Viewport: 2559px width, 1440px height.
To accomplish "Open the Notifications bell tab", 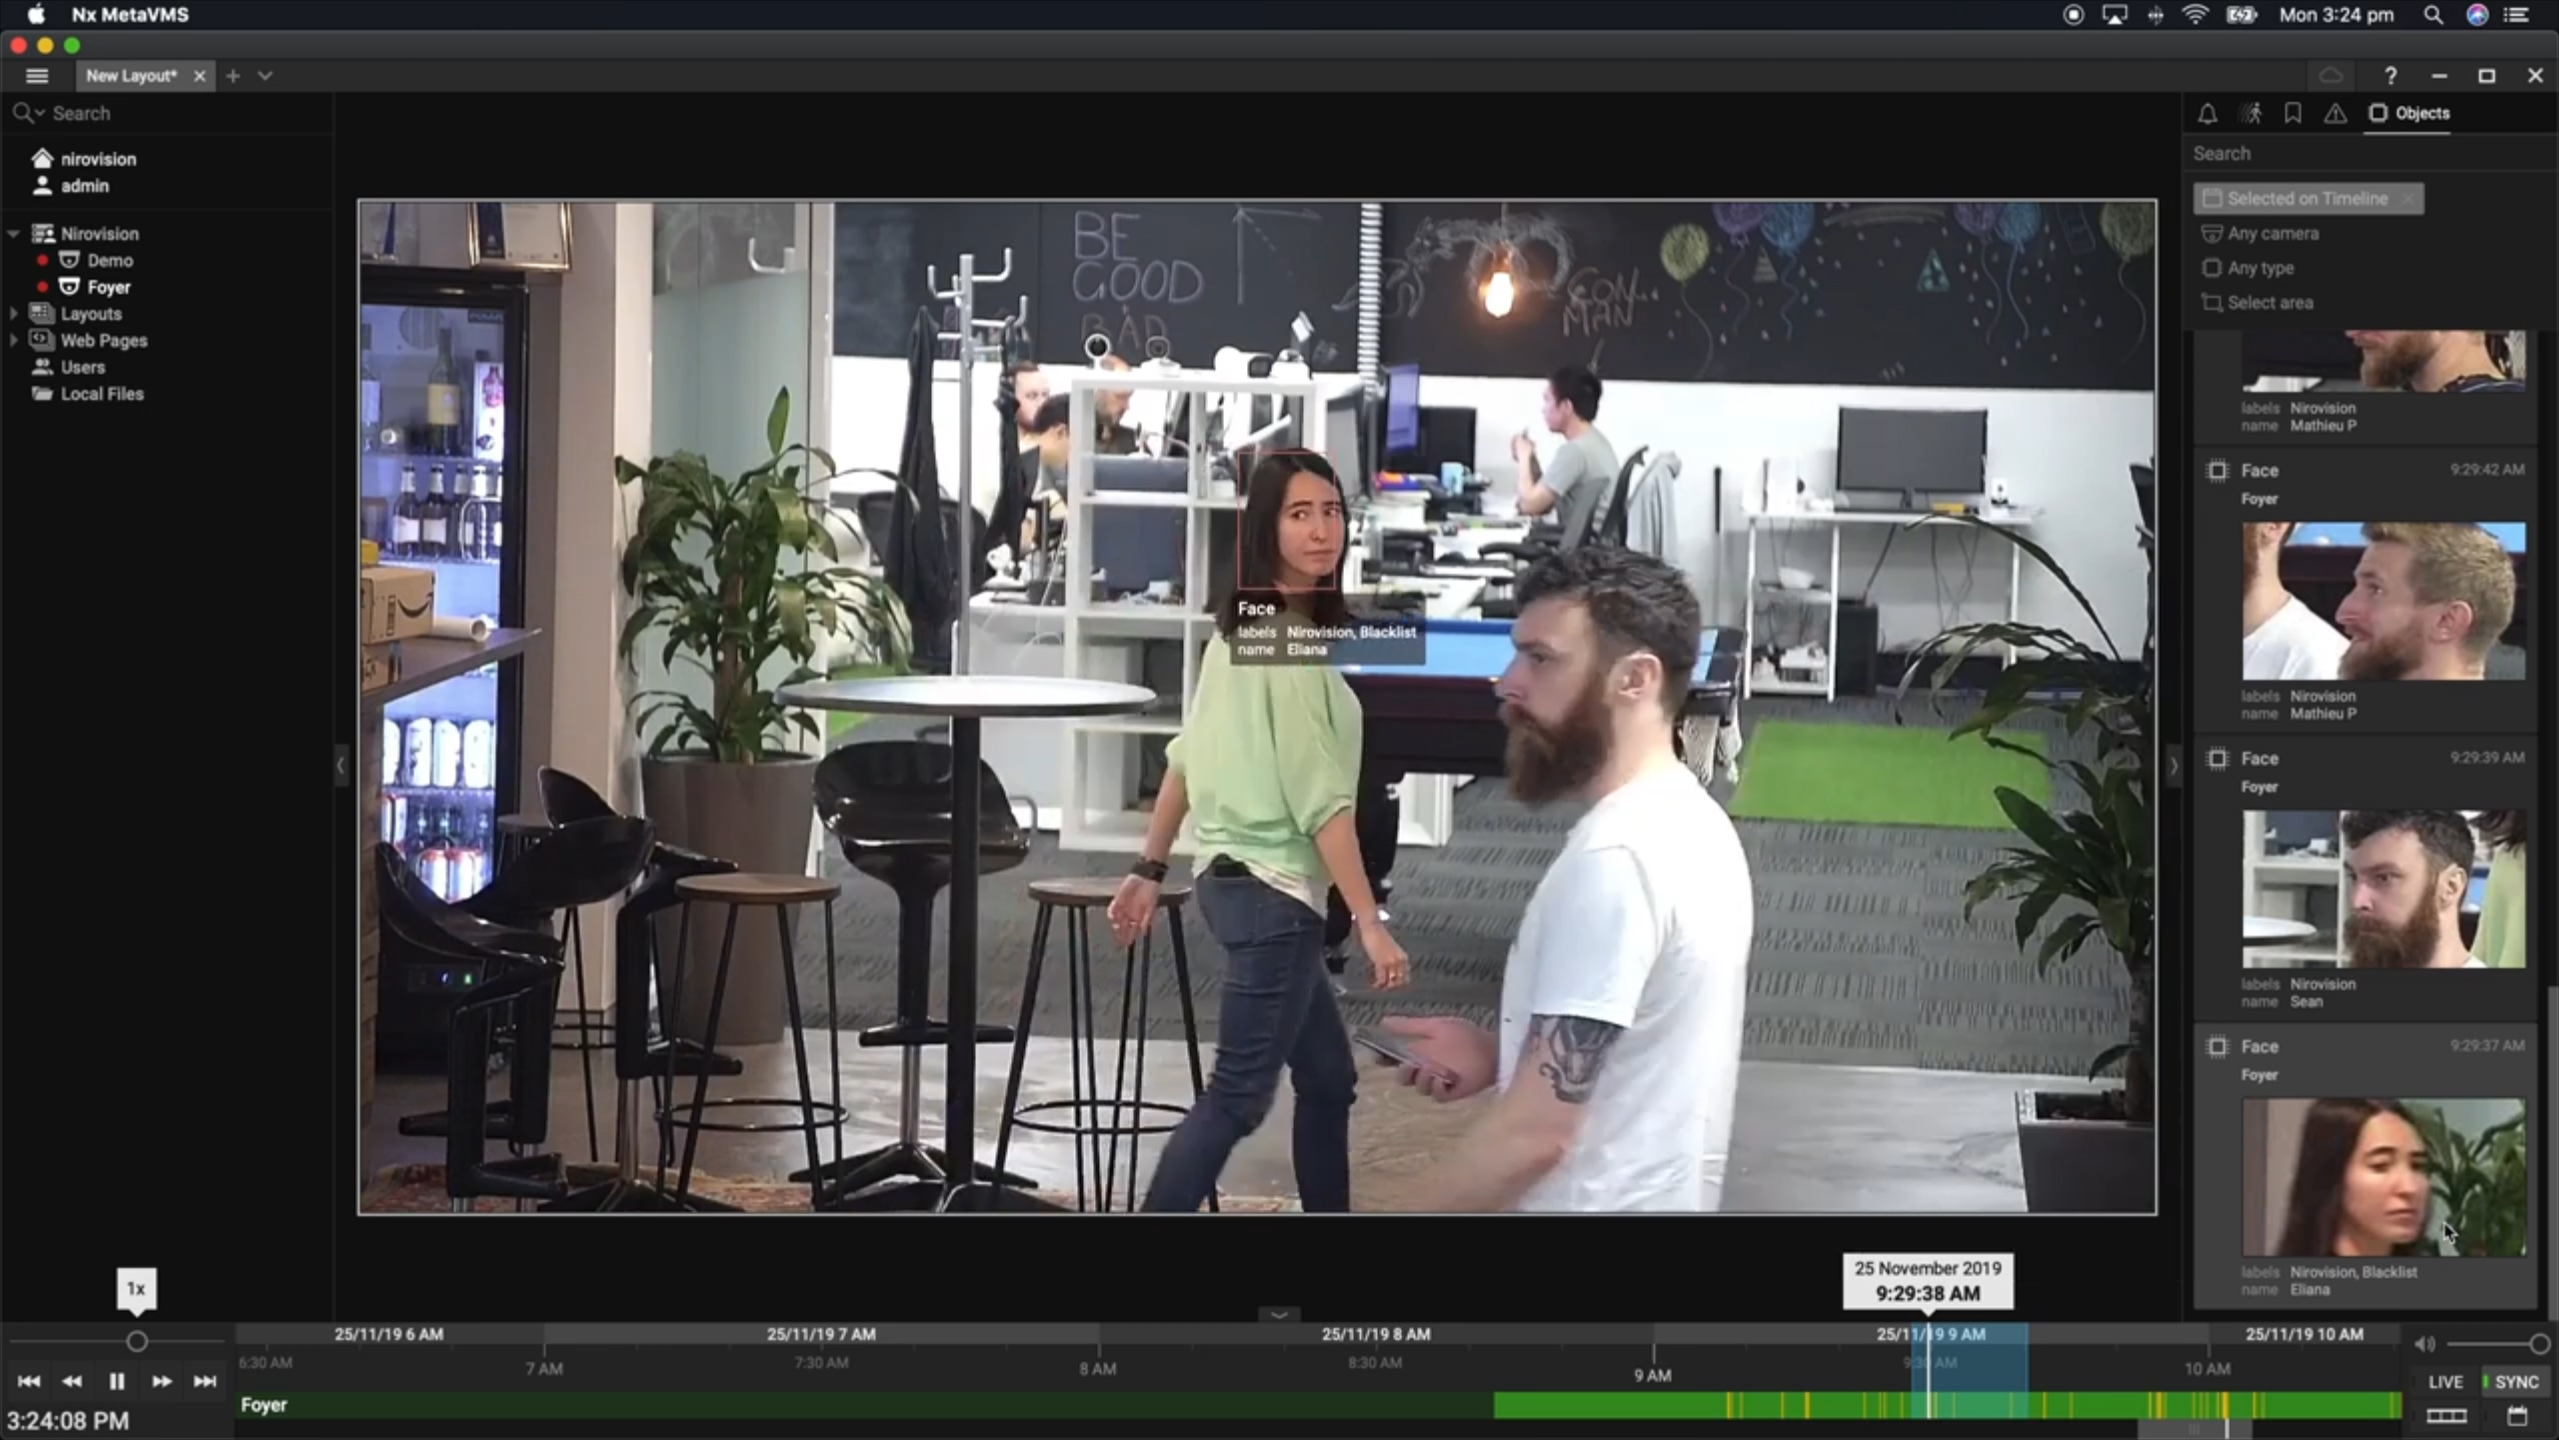I will [x=2207, y=113].
